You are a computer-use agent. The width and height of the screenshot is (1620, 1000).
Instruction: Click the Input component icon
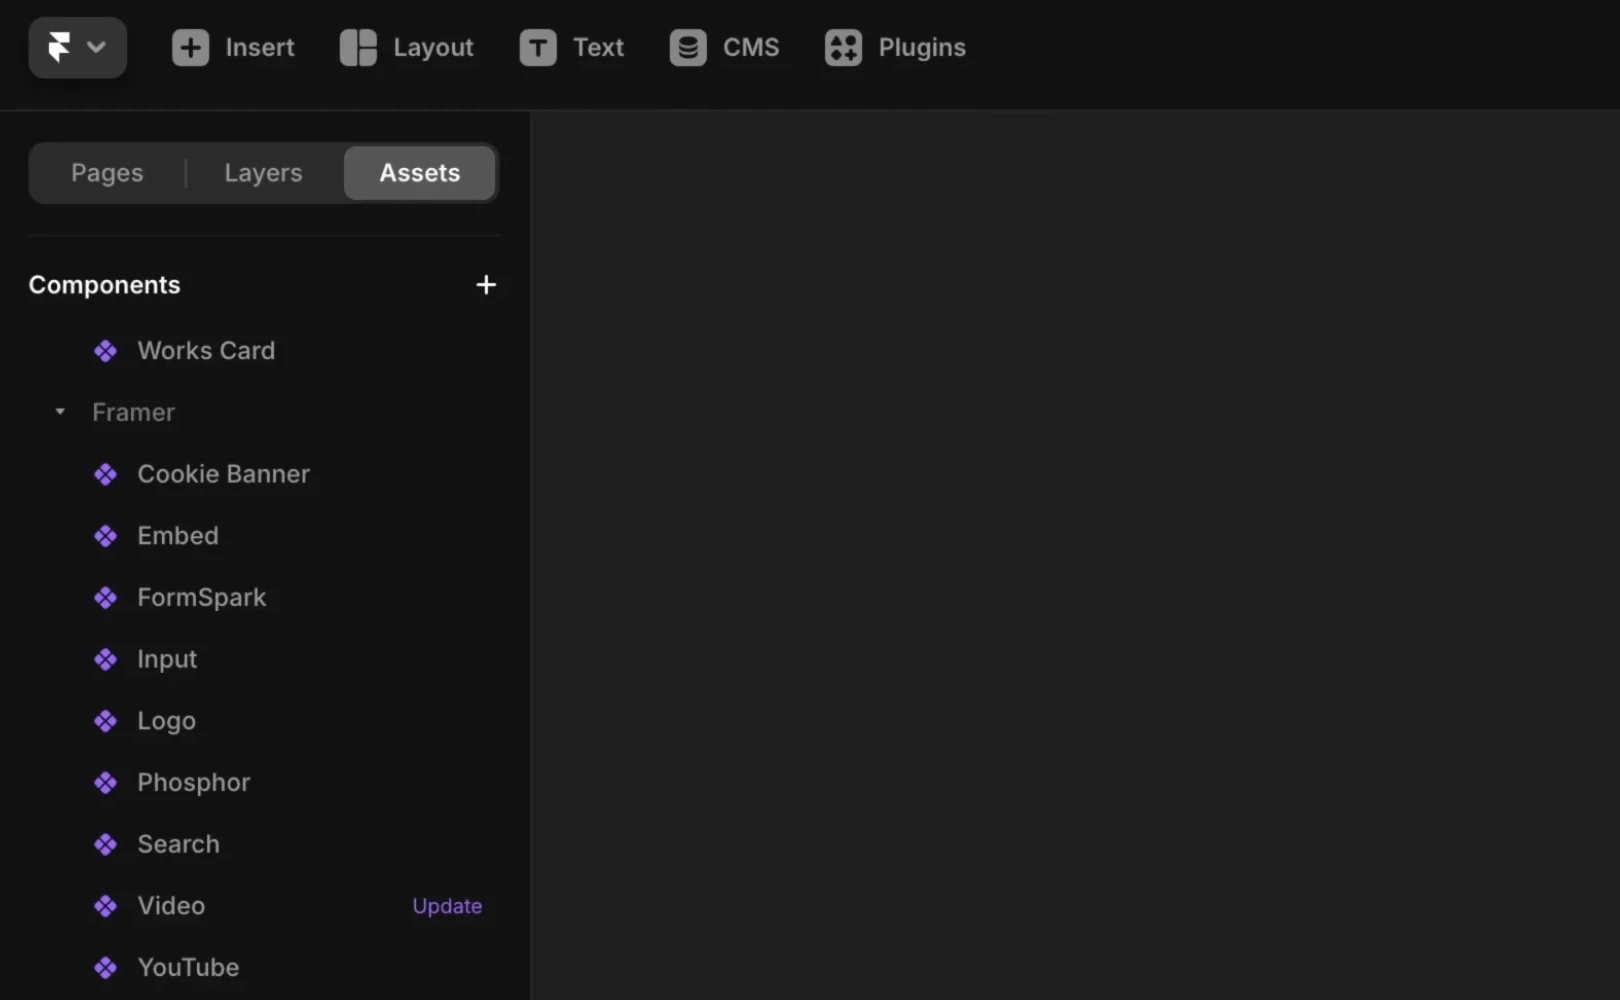[x=105, y=659]
